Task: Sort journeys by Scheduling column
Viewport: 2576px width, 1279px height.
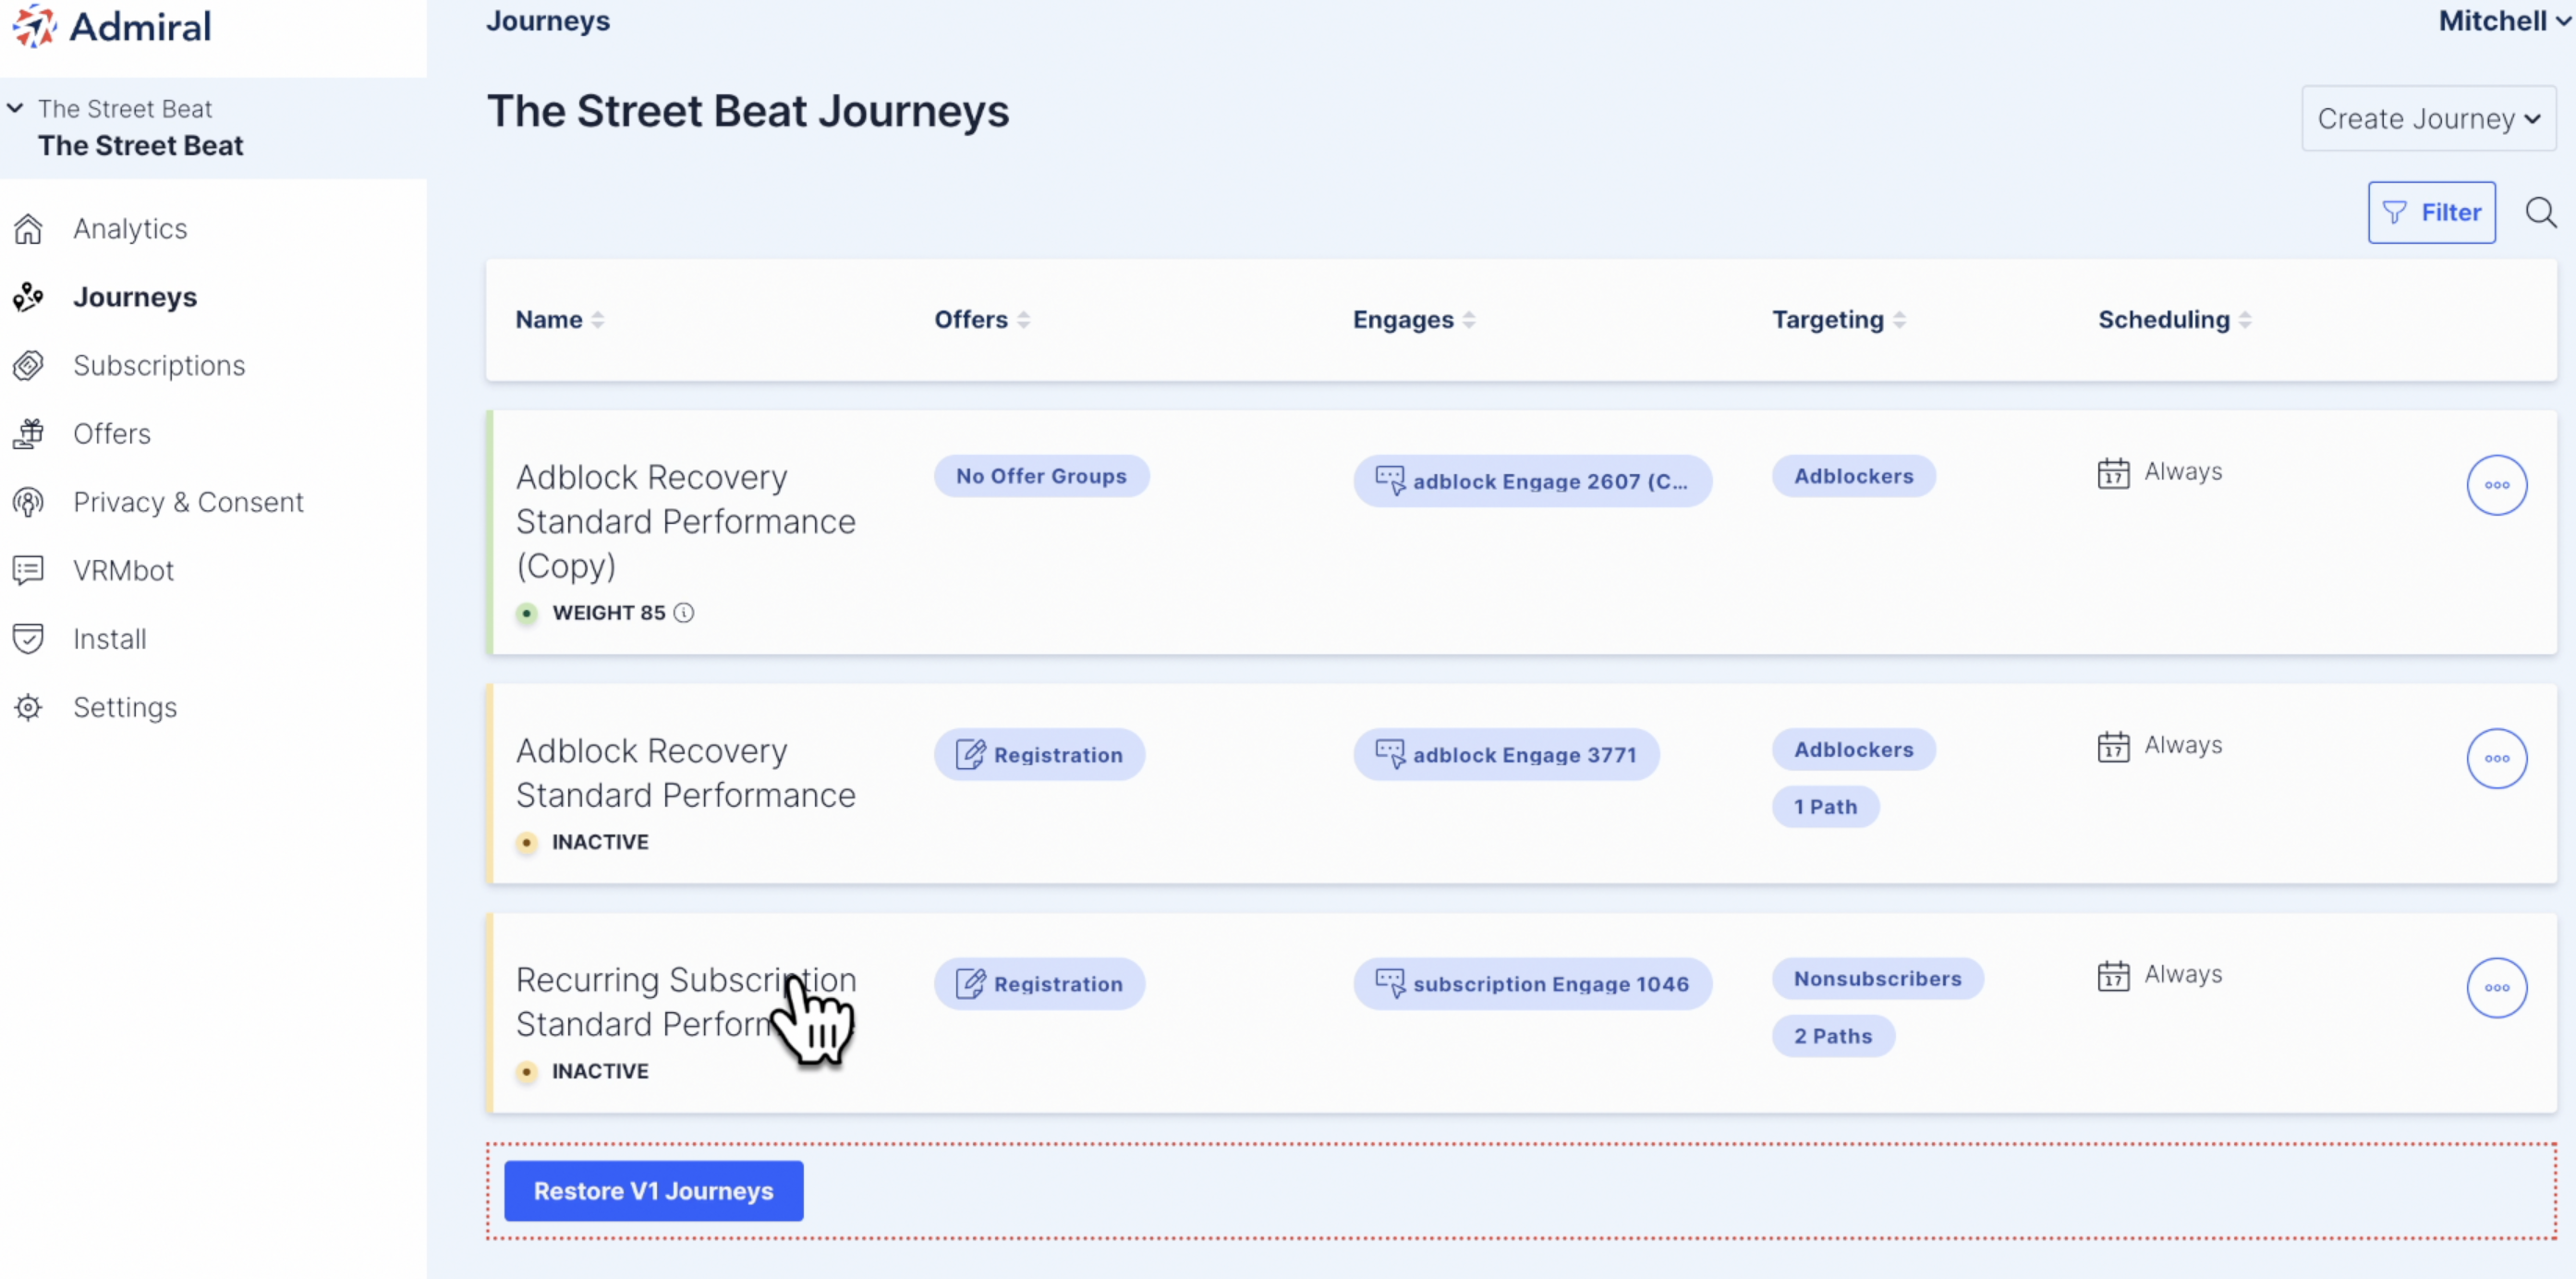Action: 2174,320
